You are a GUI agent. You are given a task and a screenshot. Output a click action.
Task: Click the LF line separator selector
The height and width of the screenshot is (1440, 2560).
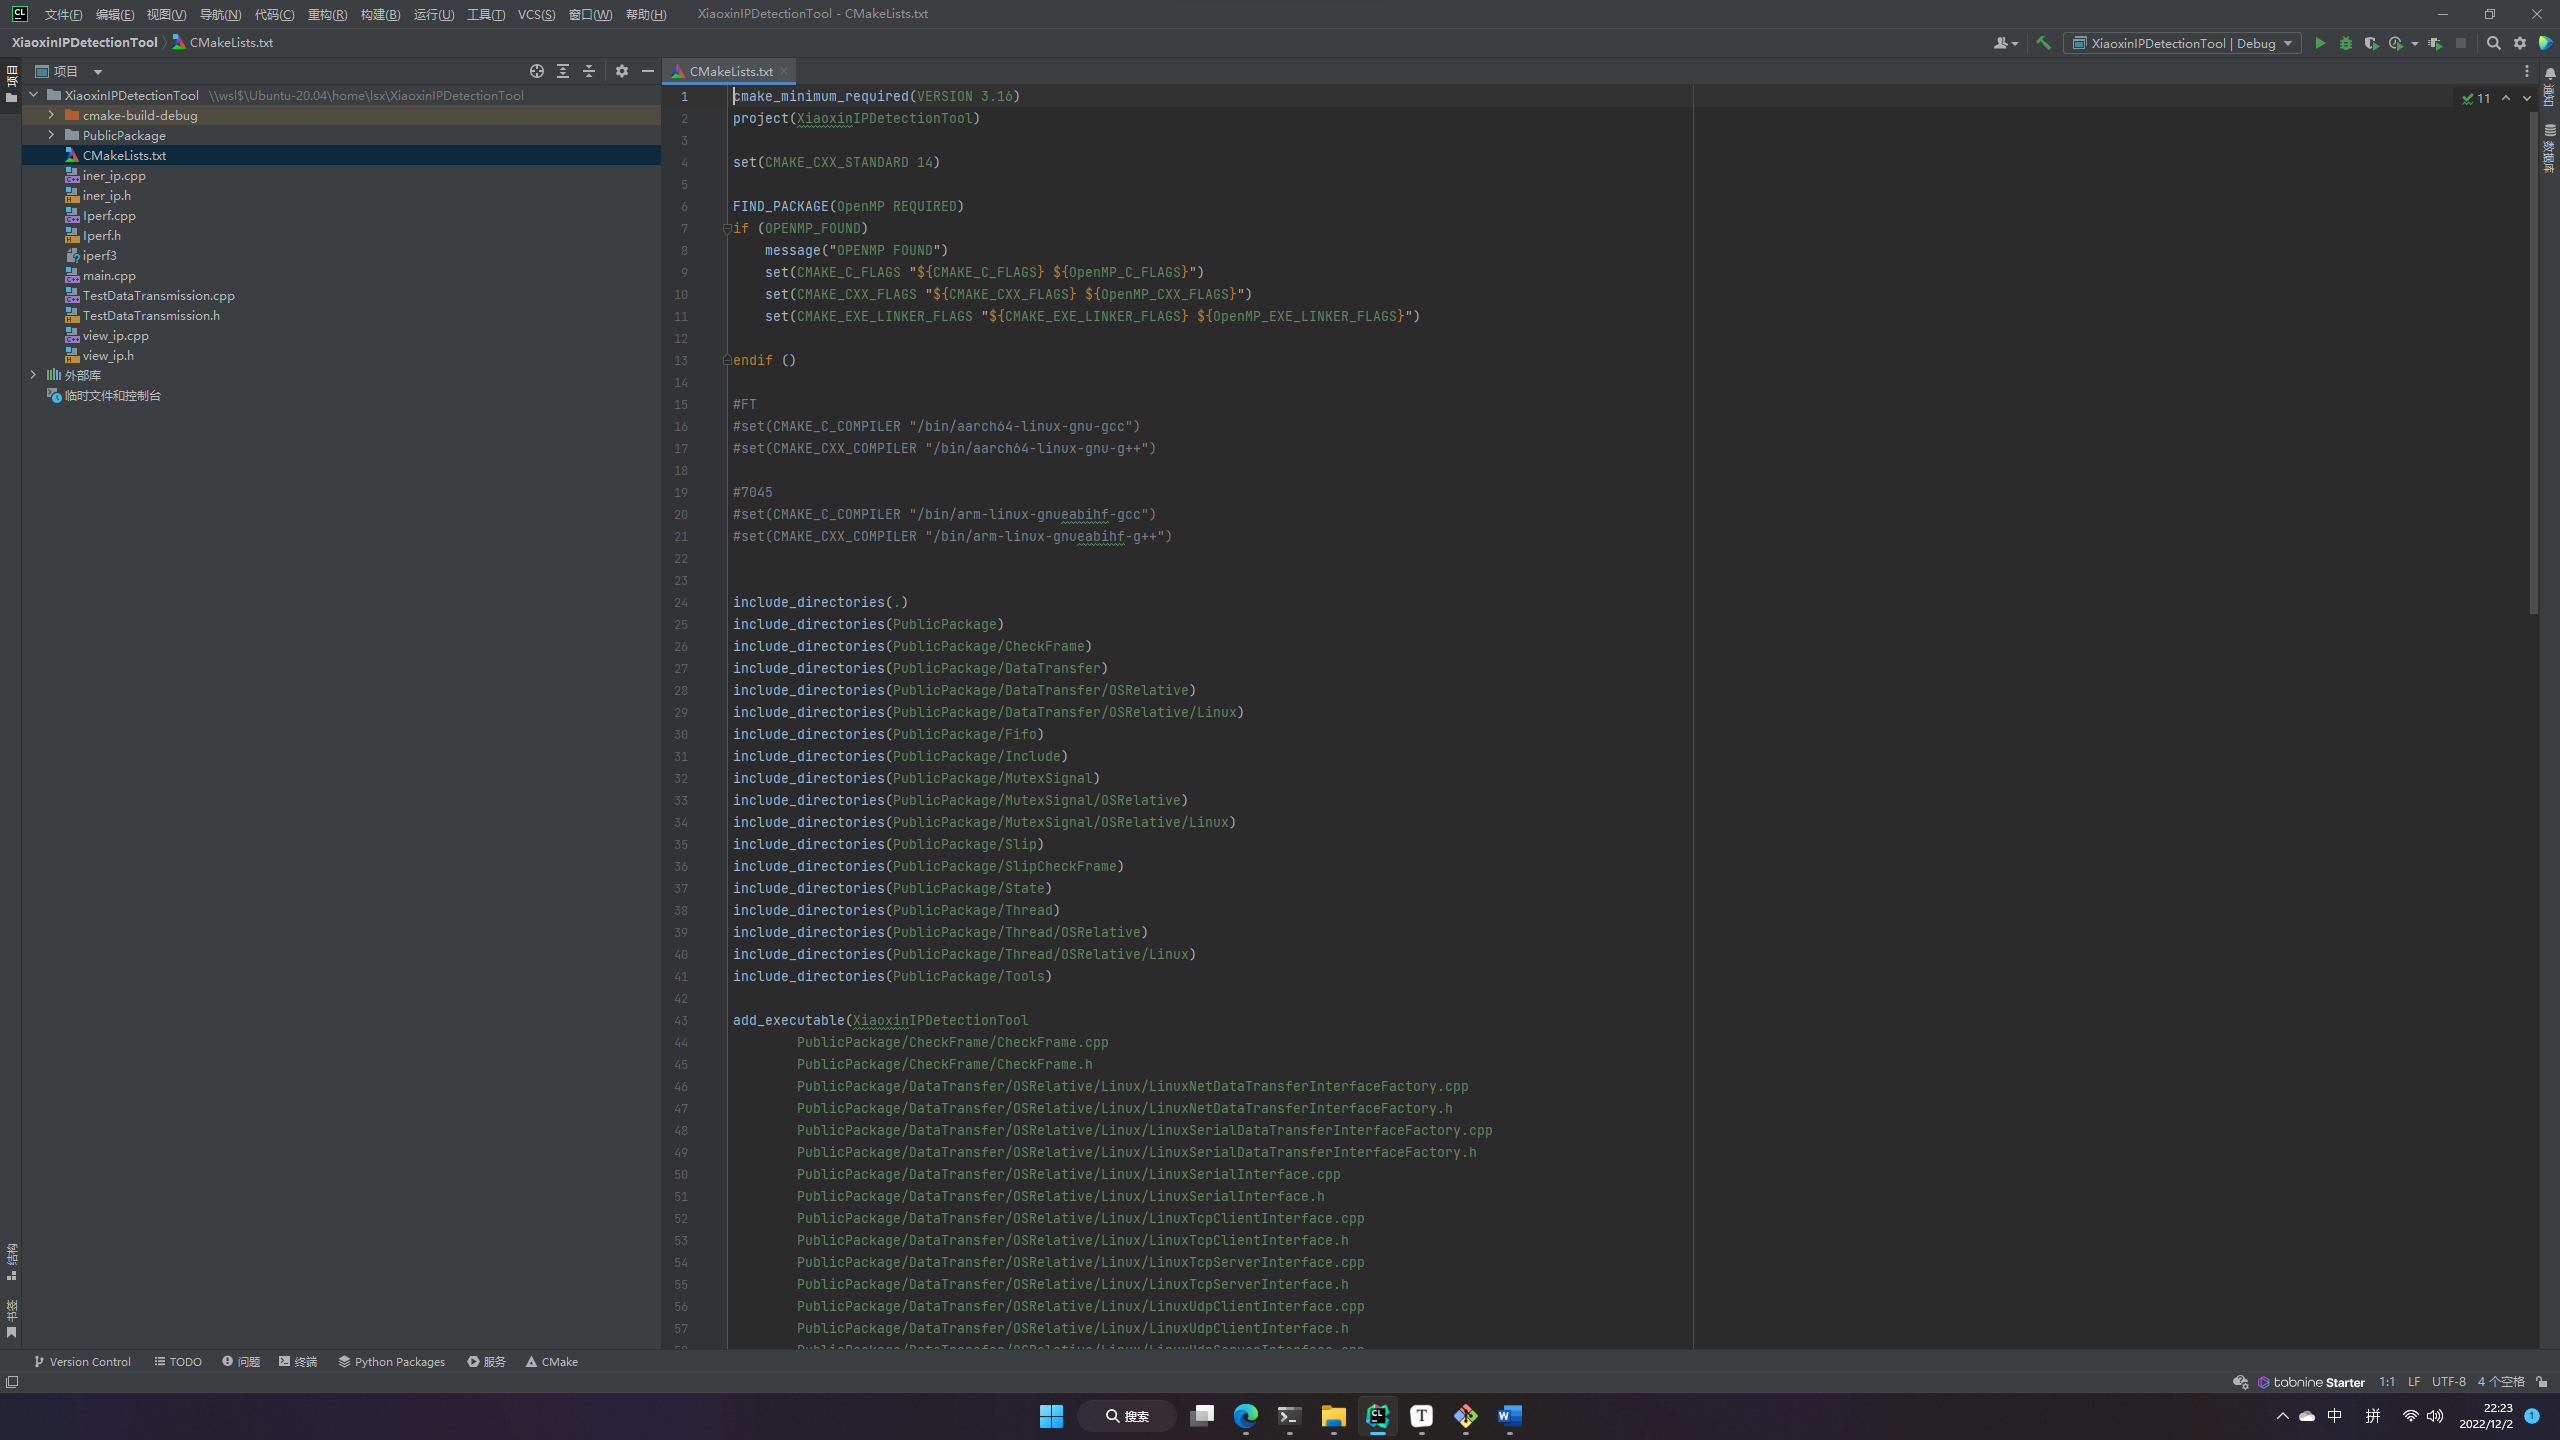click(2414, 1382)
